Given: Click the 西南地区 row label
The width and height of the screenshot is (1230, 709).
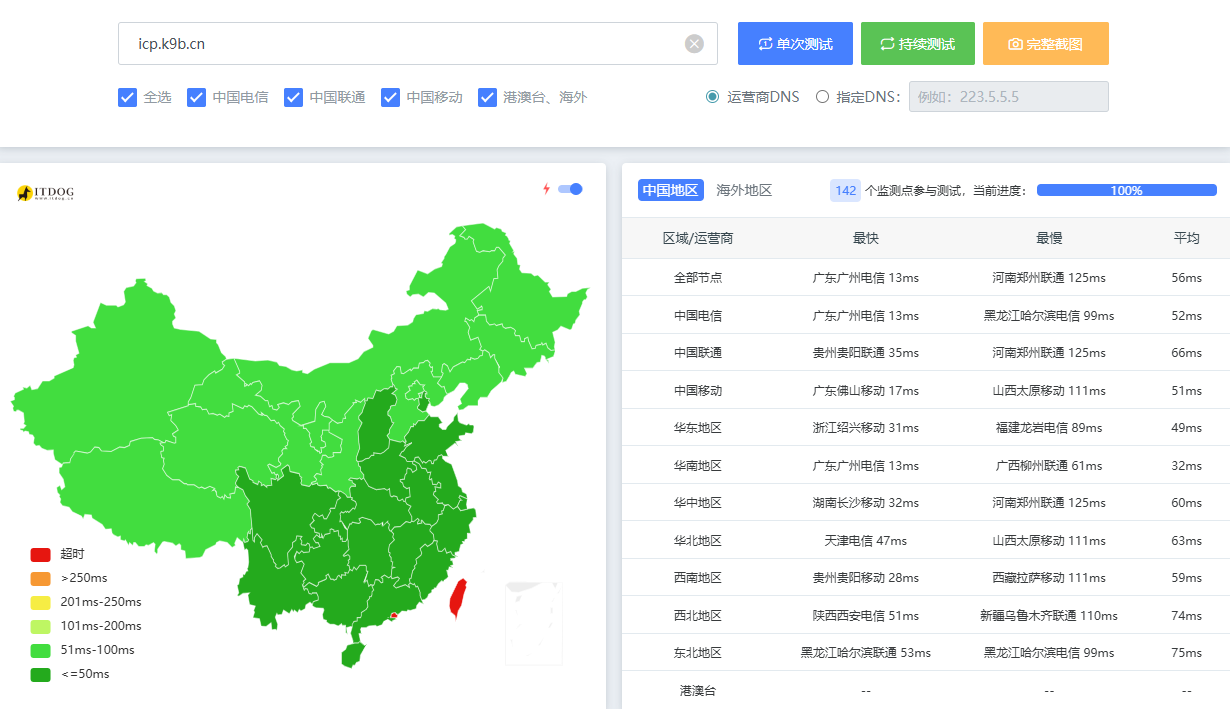Looking at the screenshot, I should (698, 578).
